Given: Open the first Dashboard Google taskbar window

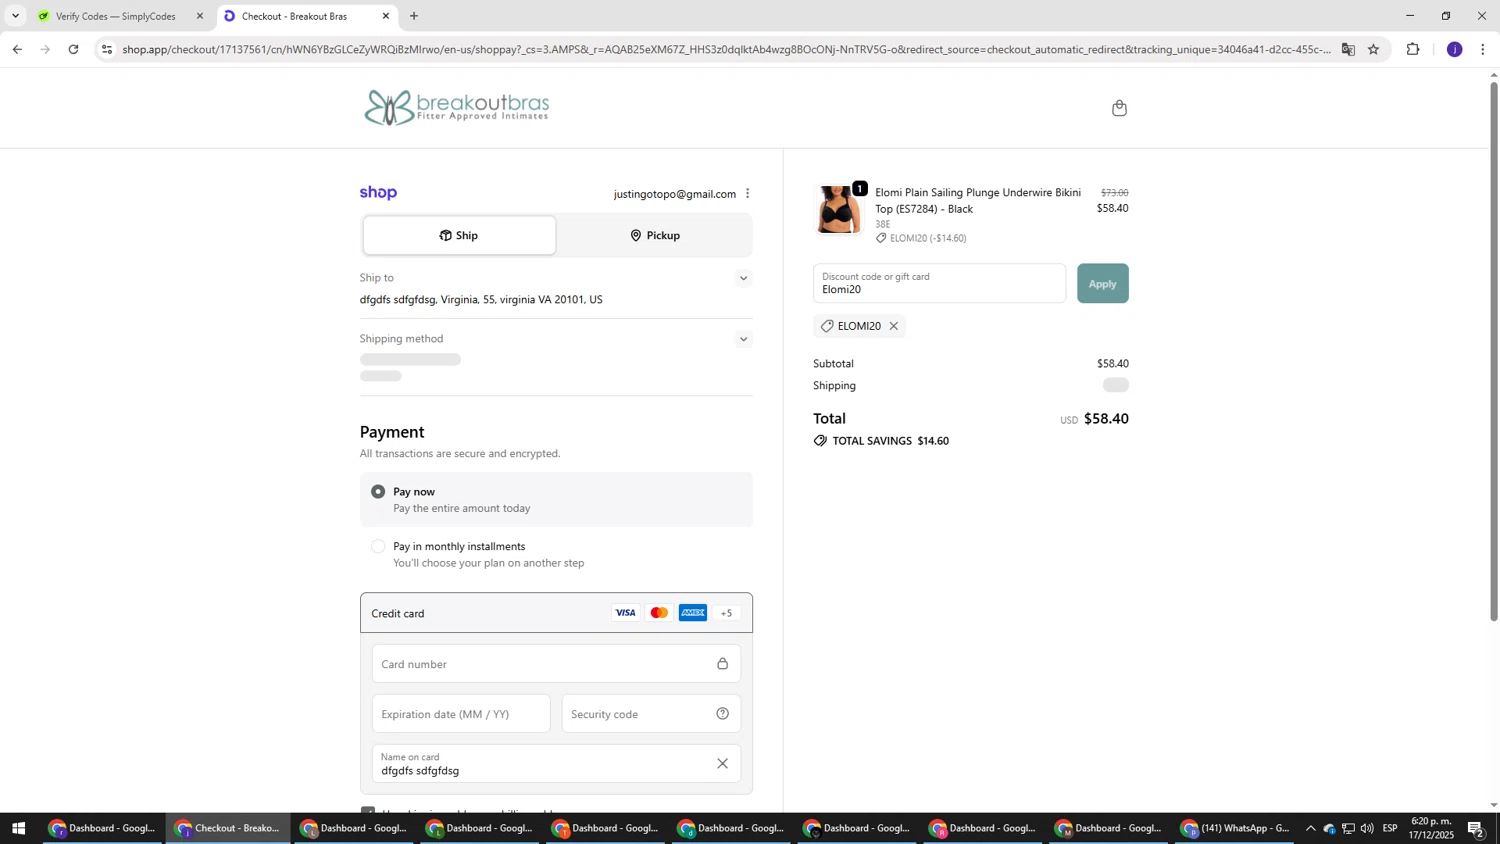Looking at the screenshot, I should 102,828.
